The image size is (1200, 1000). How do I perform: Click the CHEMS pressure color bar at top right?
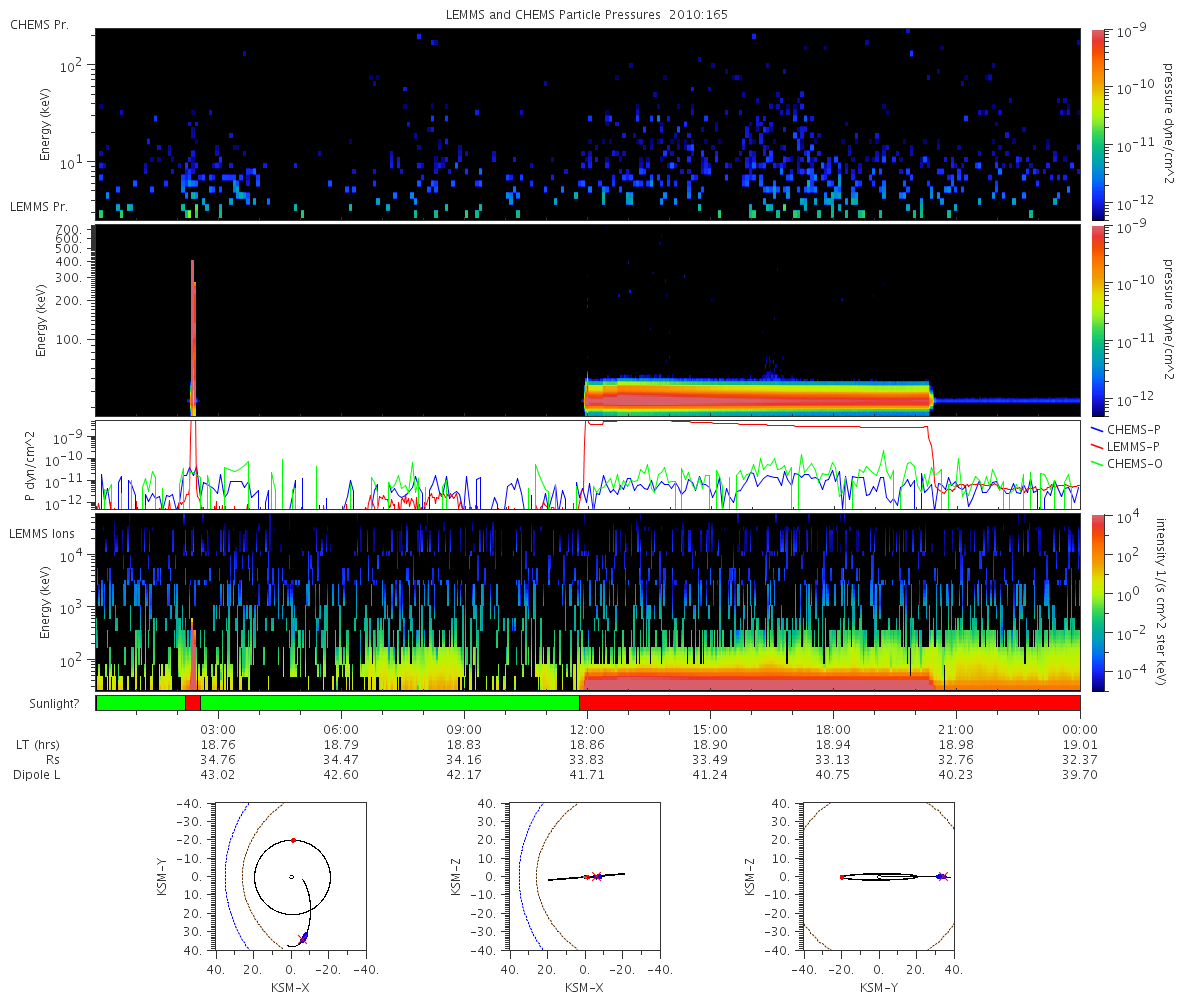point(1100,124)
